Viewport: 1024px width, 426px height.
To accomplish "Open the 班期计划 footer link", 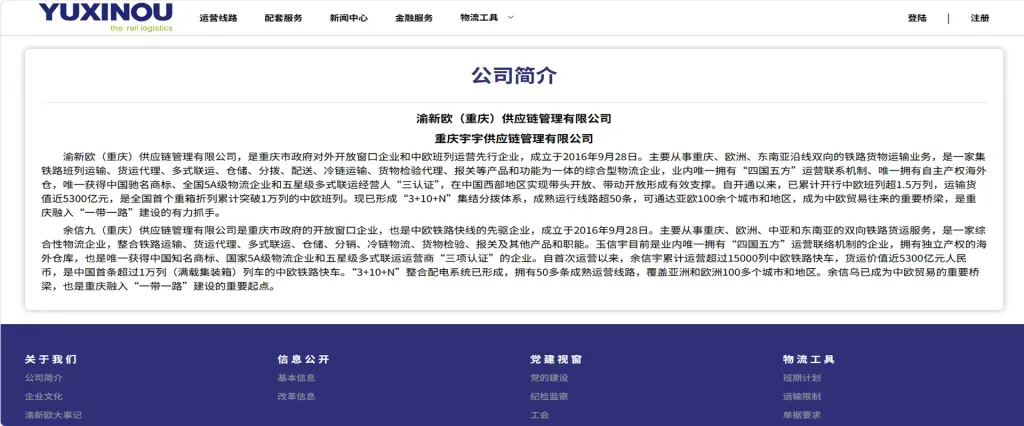I will pos(801,378).
